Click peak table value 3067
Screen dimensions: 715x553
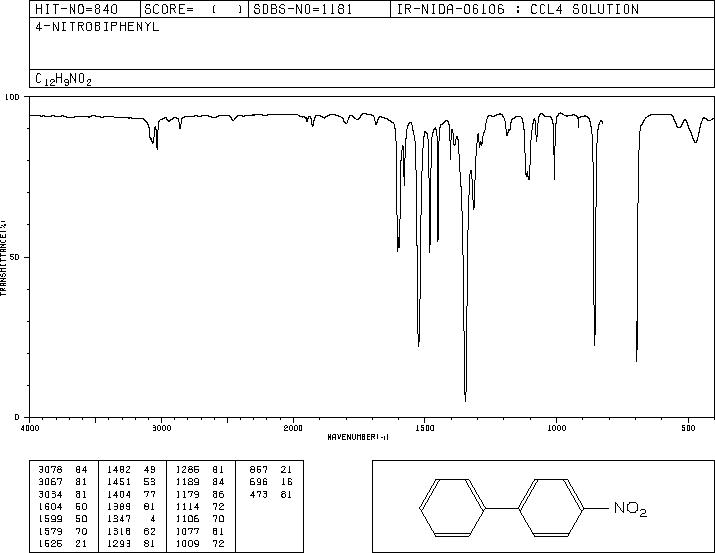50,482
